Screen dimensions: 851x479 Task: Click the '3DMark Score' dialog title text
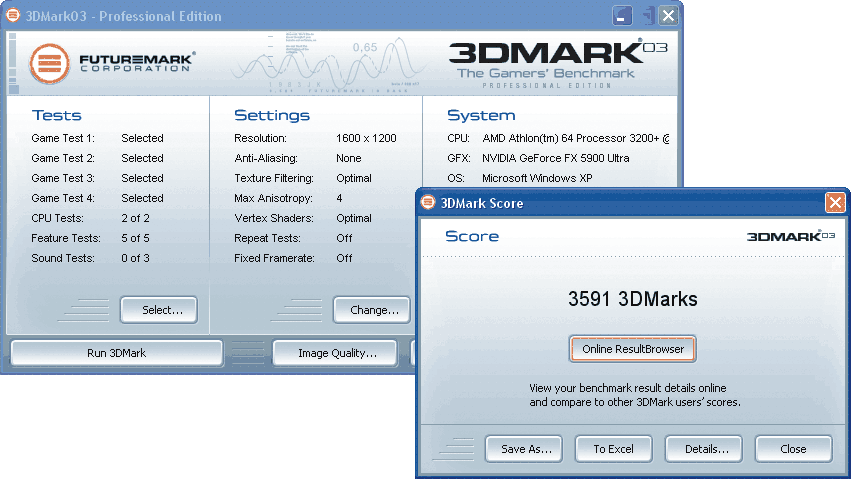click(482, 203)
